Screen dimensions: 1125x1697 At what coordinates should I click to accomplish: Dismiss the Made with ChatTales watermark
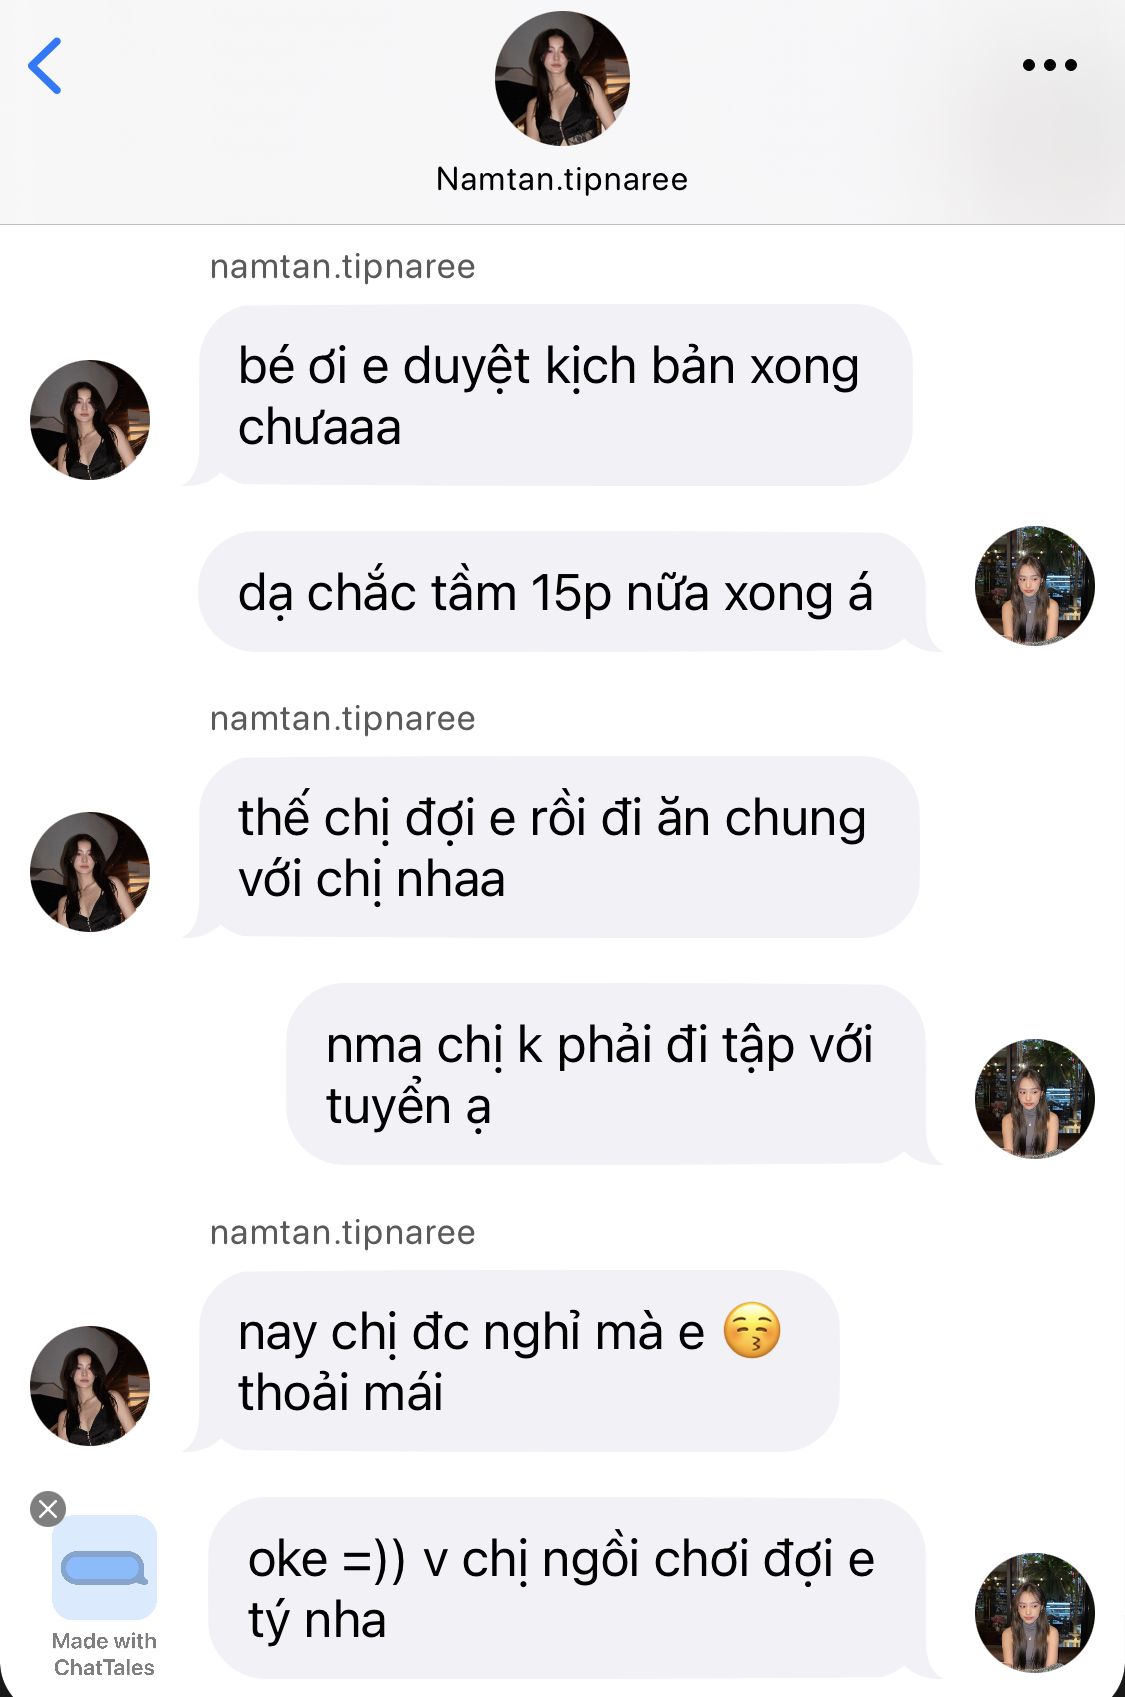pyautogui.click(x=47, y=1508)
